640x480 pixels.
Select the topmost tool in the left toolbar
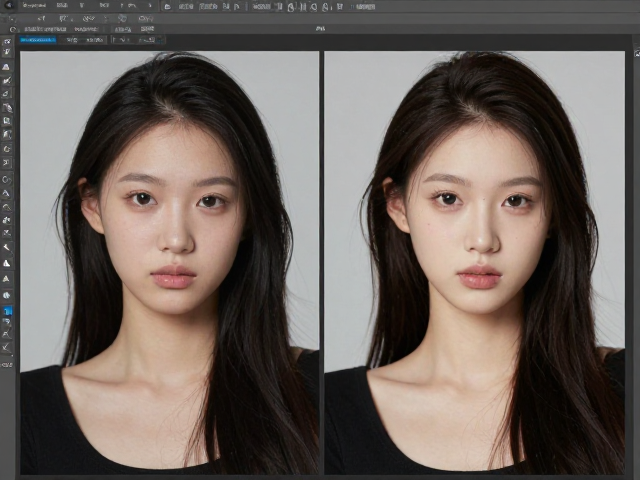coord(7,42)
